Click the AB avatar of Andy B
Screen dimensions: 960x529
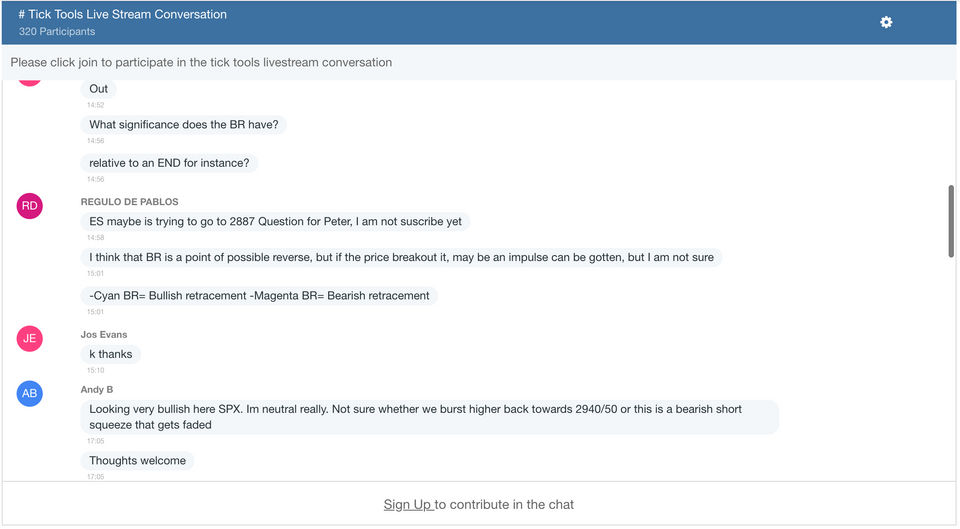click(30, 393)
